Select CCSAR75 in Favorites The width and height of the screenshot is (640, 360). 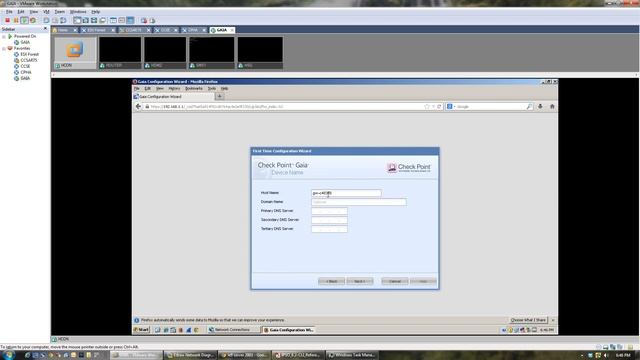pos(29,60)
